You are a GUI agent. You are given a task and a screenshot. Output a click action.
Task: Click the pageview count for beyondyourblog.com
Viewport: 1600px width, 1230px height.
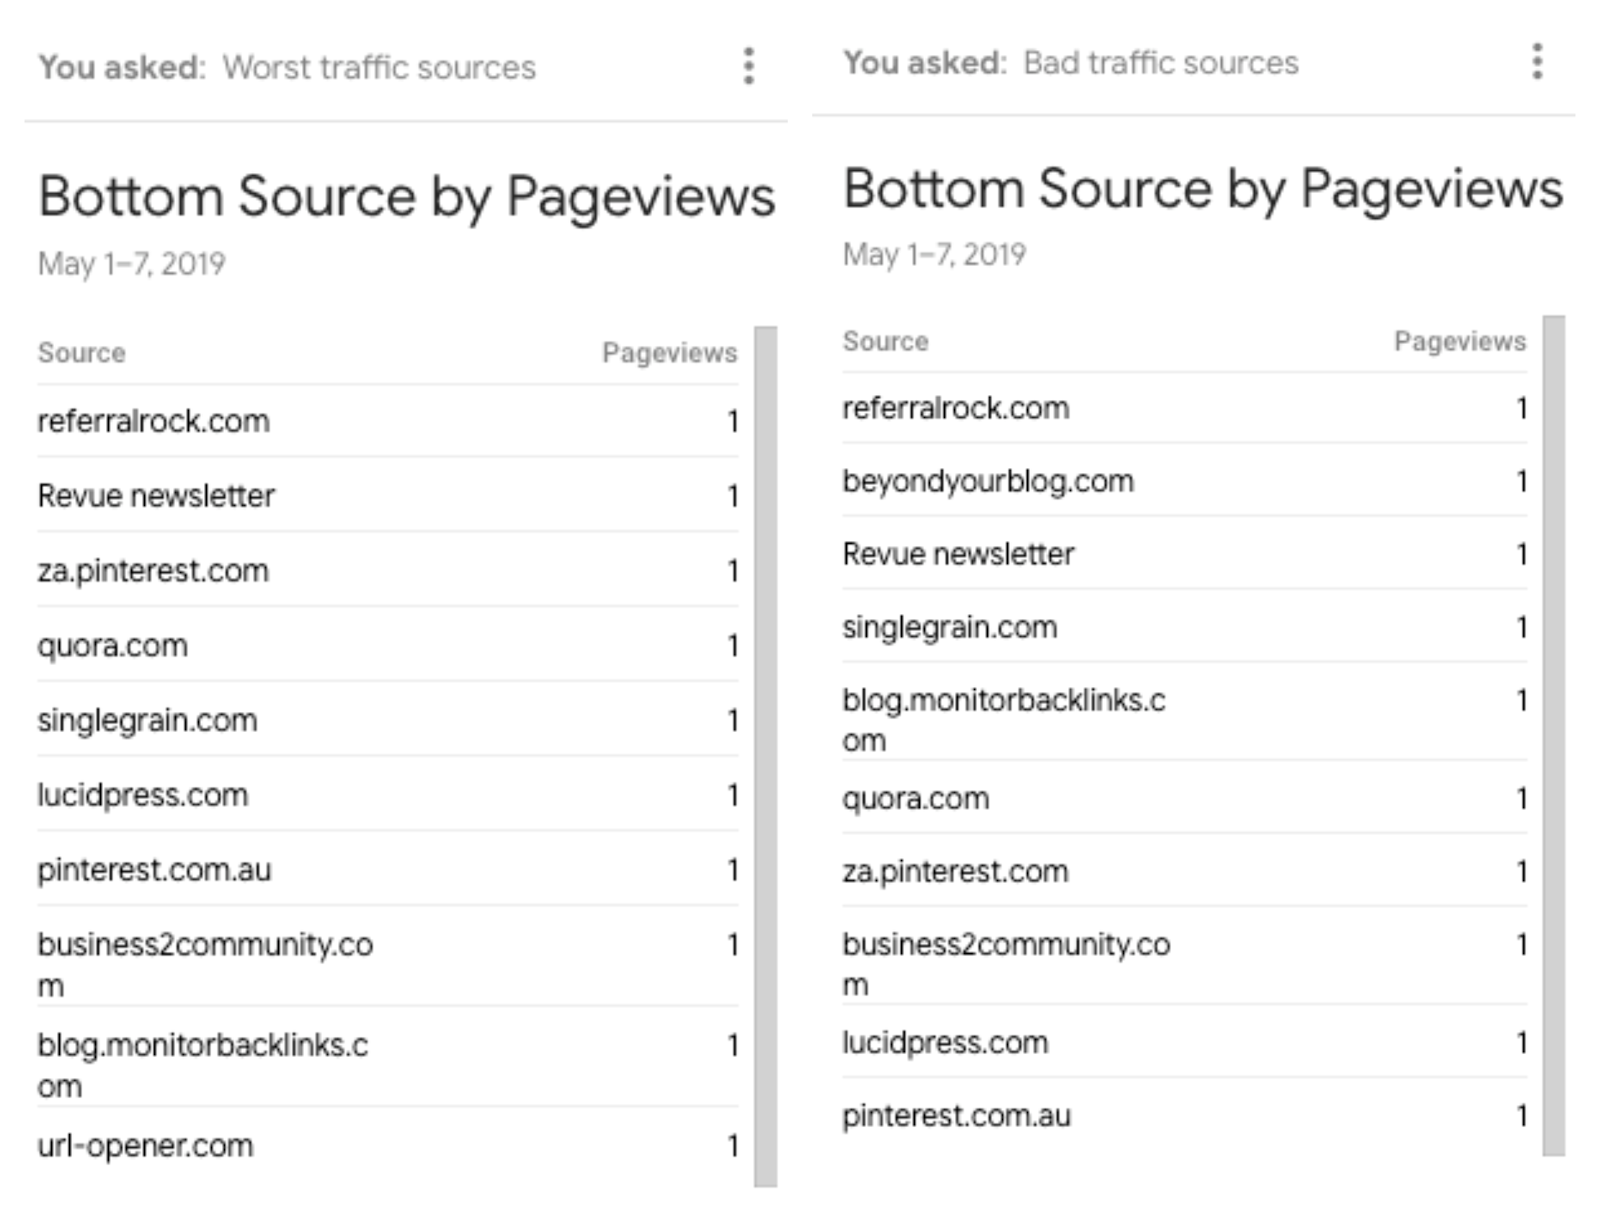pyautogui.click(x=1522, y=482)
